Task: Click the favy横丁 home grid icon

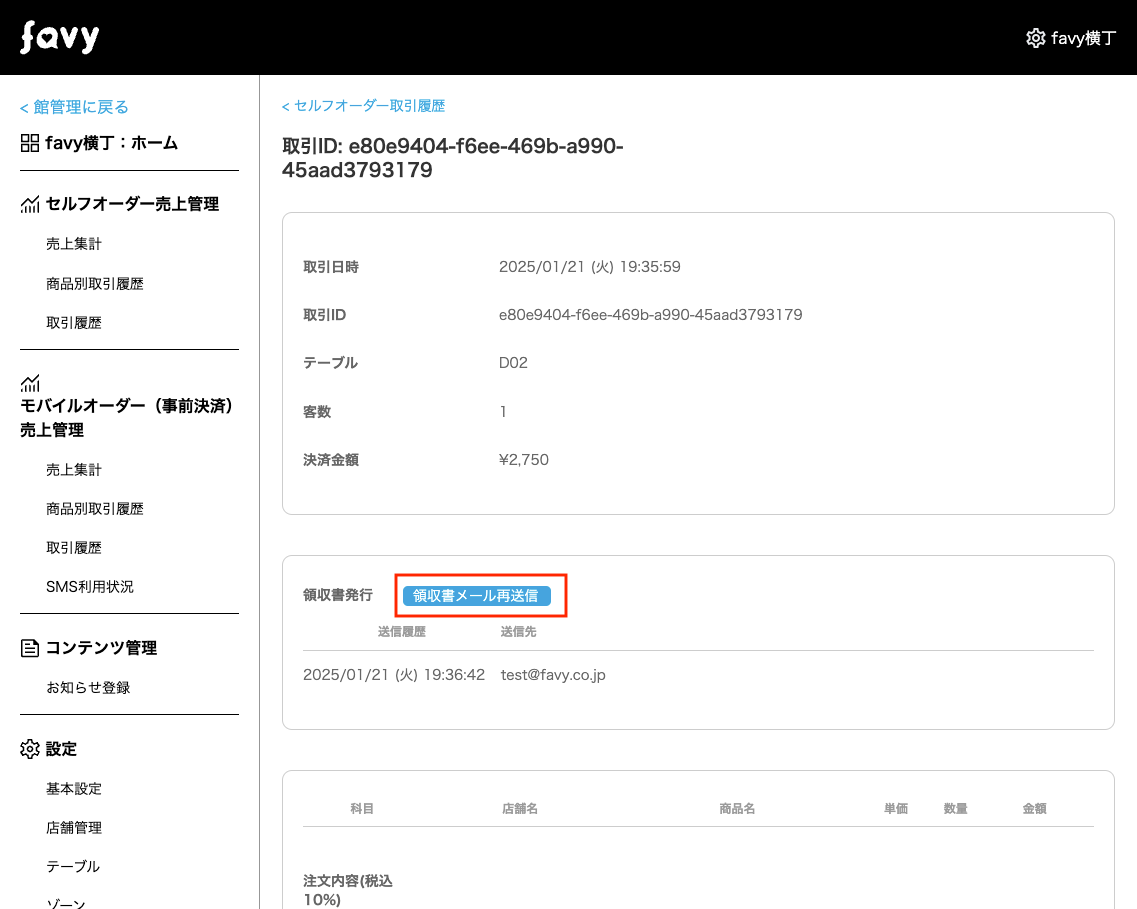Action: (x=30, y=143)
